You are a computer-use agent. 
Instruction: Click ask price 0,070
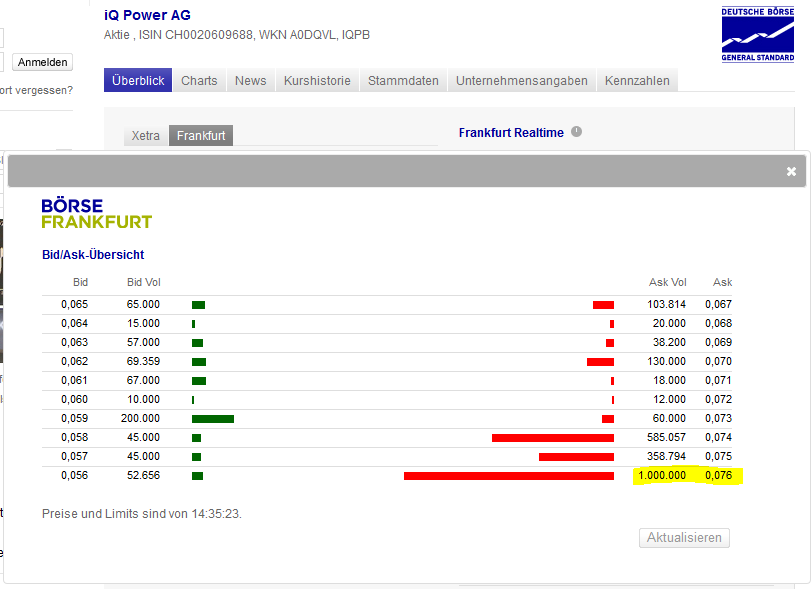[719, 361]
